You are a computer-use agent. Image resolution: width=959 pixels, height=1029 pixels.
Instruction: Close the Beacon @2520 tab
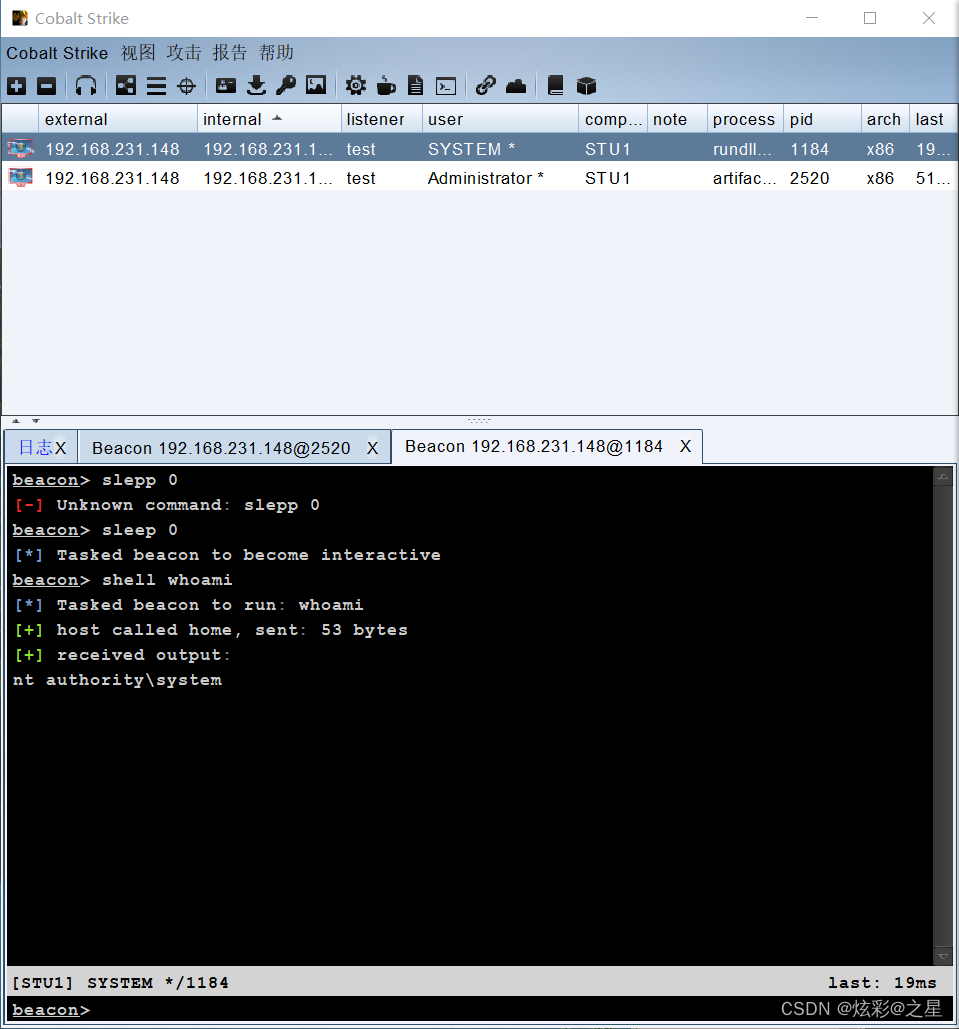point(372,448)
